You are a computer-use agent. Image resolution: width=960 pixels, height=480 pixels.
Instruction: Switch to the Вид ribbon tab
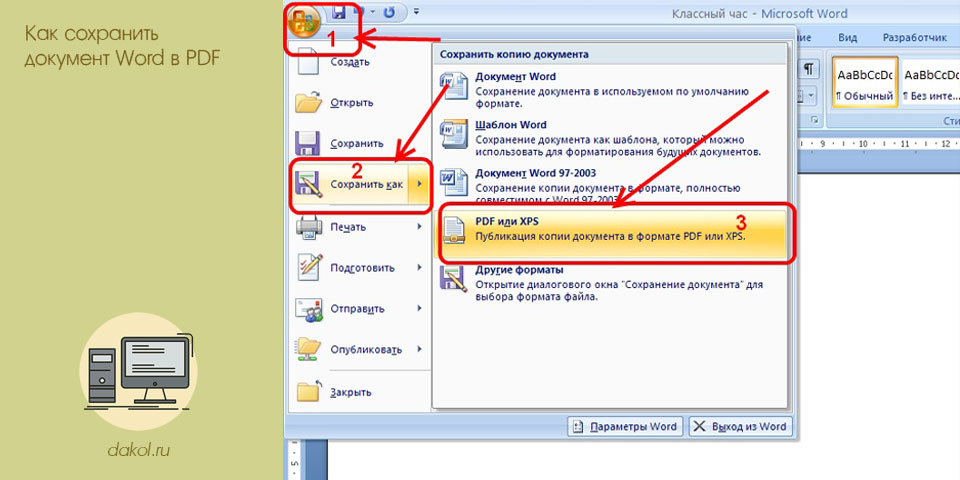pos(847,37)
